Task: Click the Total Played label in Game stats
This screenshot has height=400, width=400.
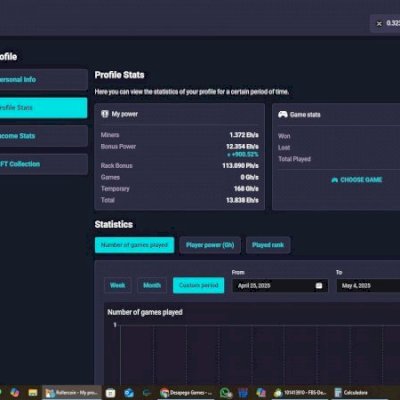Action: 294,159
